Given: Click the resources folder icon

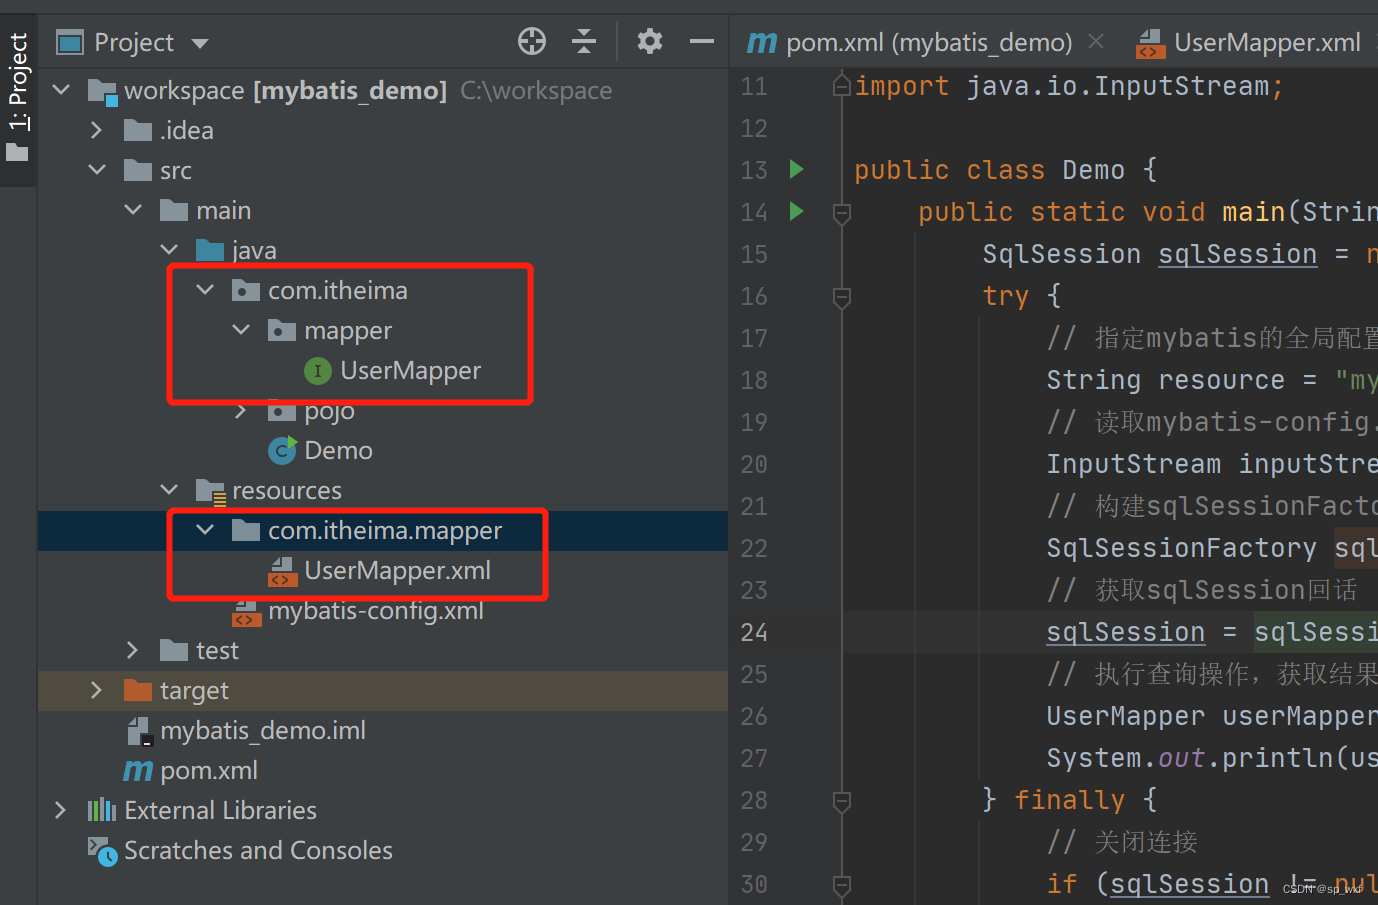Looking at the screenshot, I should pyautogui.click(x=210, y=491).
